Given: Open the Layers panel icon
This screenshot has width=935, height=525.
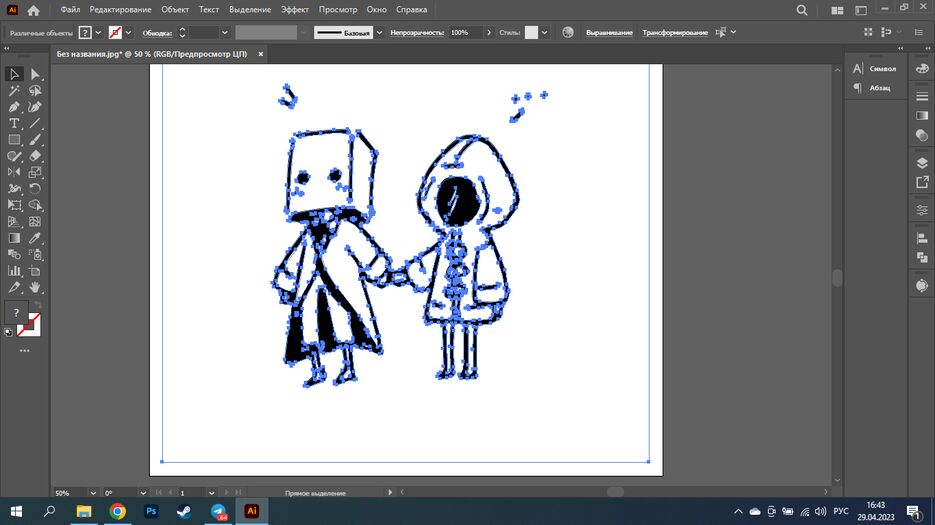Looking at the screenshot, I should (x=922, y=163).
